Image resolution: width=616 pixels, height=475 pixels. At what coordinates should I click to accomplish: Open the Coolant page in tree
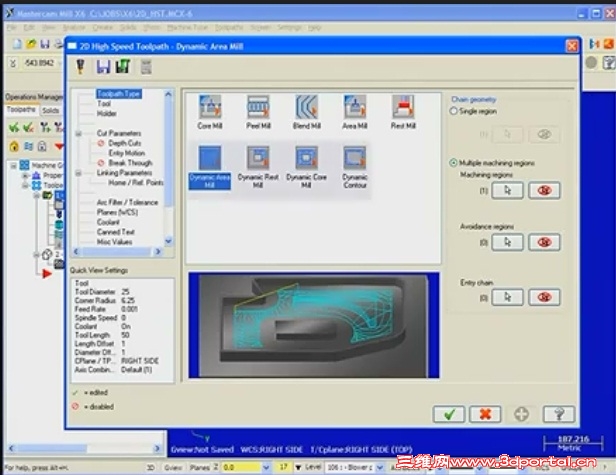pos(108,222)
